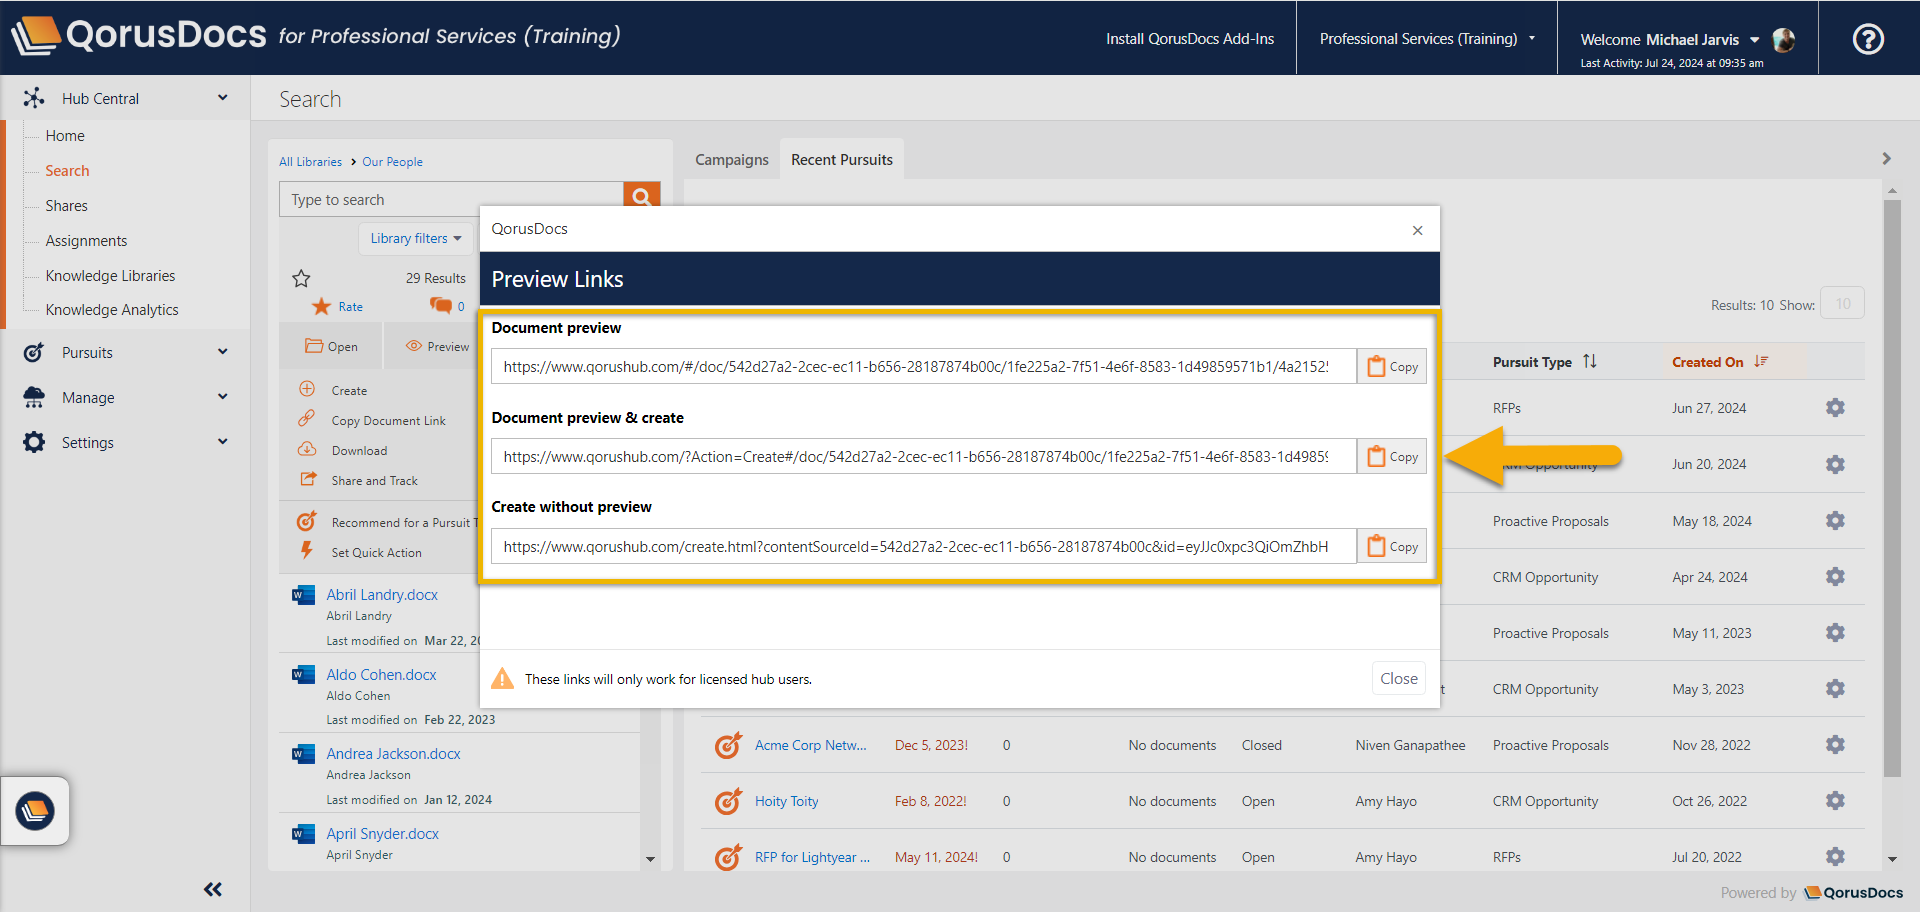Open gear menu for Jun 27, 2024 row
Screen dimensions: 1920x912
1835,407
